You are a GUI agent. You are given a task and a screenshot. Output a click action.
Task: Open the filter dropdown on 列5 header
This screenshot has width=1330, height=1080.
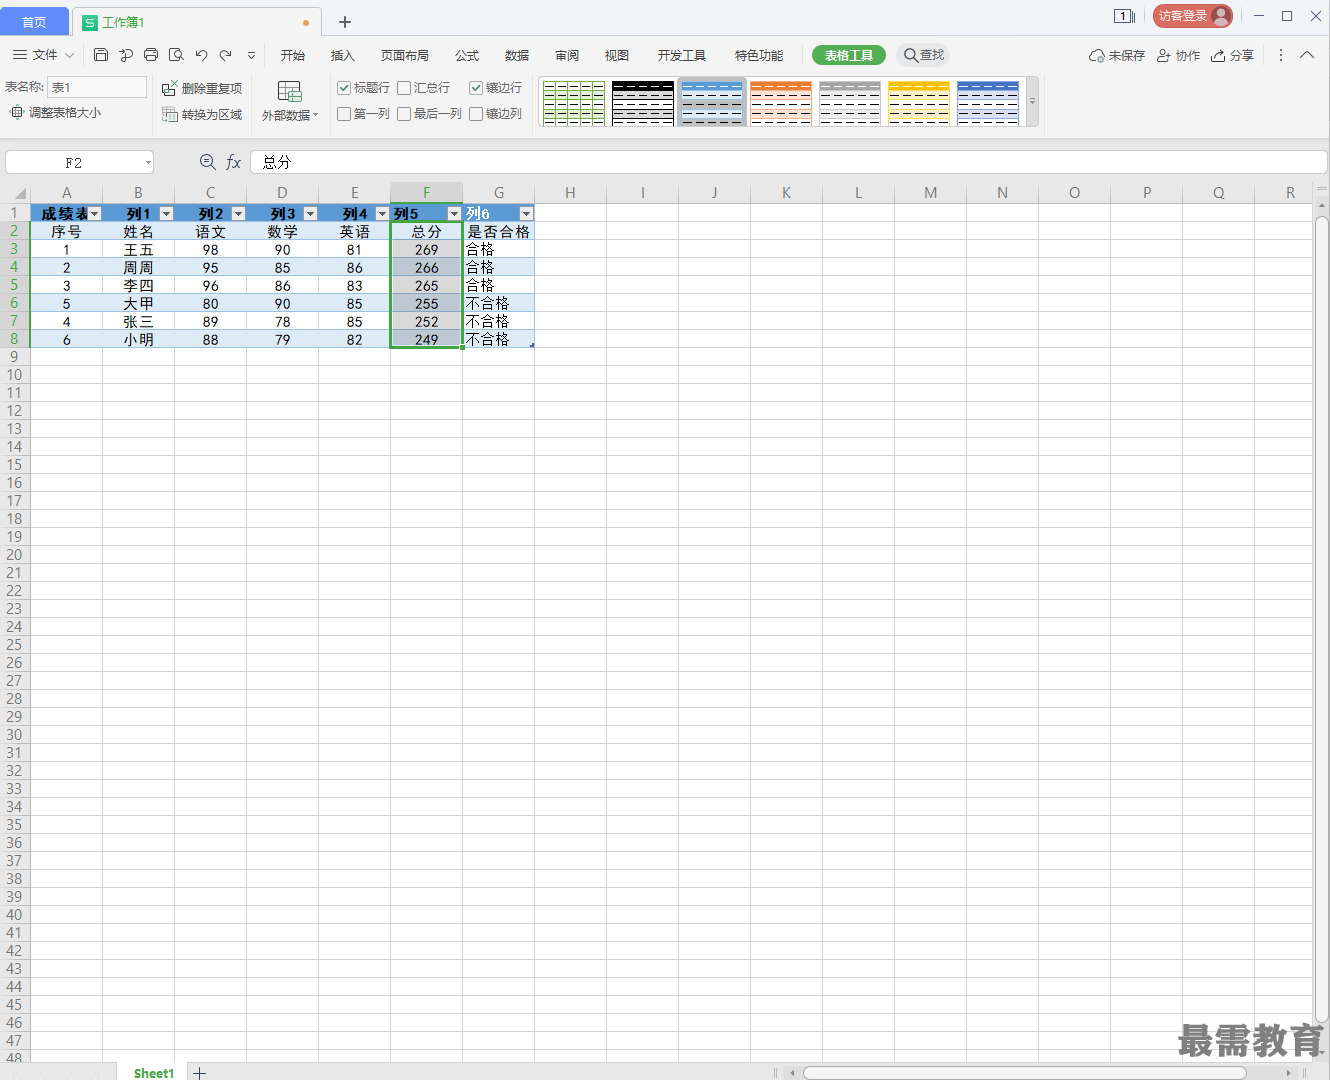(x=454, y=214)
